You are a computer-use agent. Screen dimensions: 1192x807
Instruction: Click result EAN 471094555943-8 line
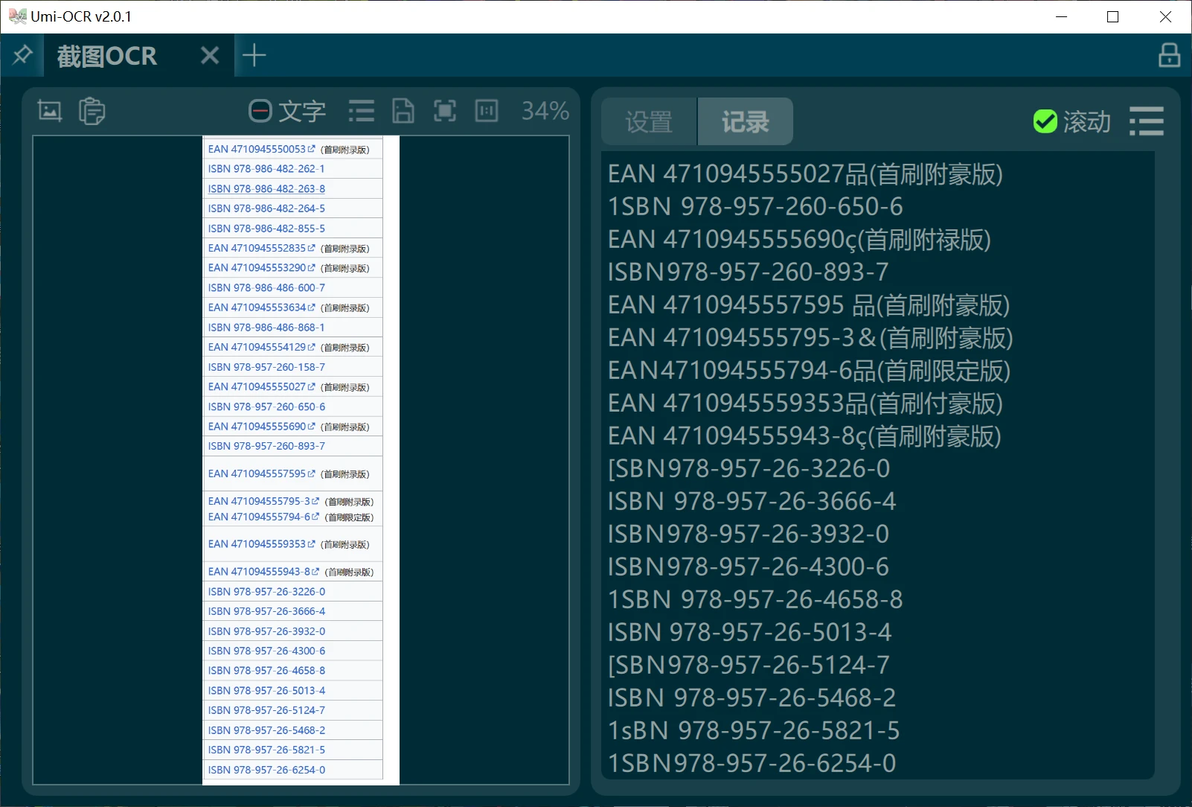[804, 435]
